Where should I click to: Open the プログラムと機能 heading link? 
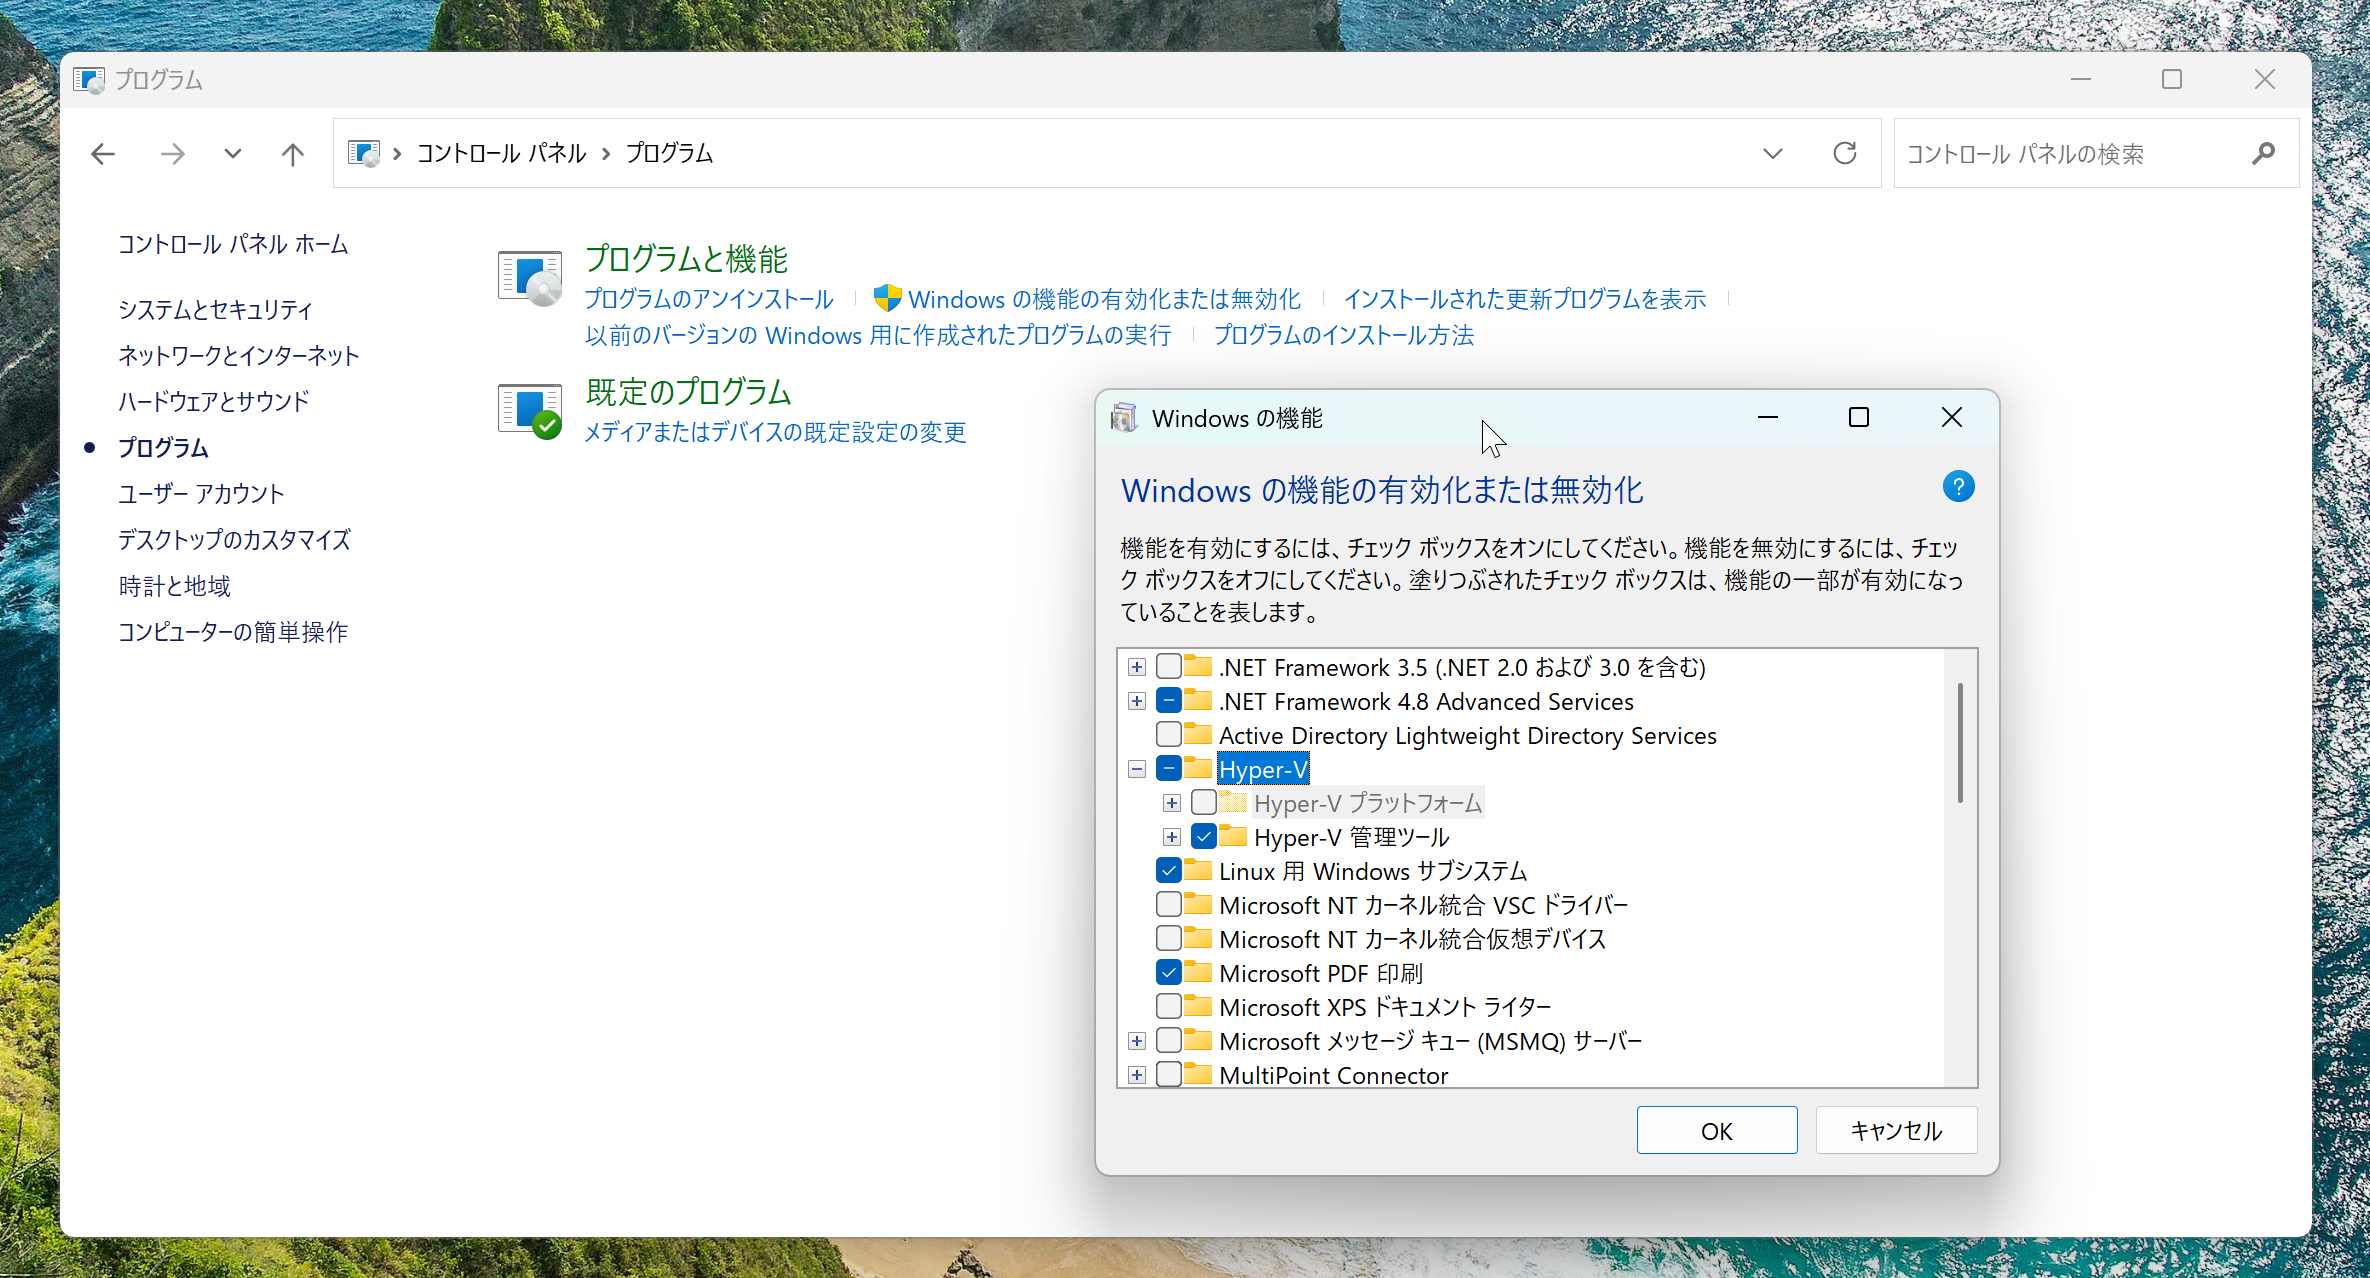click(x=686, y=259)
